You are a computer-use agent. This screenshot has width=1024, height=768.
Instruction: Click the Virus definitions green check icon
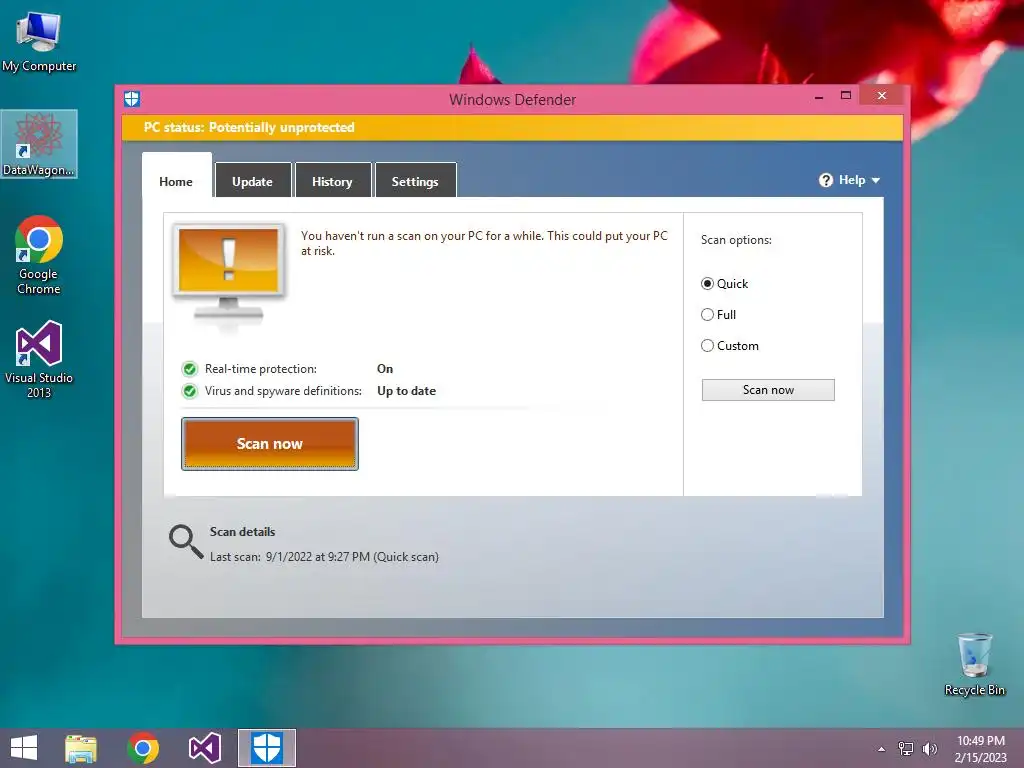189,391
